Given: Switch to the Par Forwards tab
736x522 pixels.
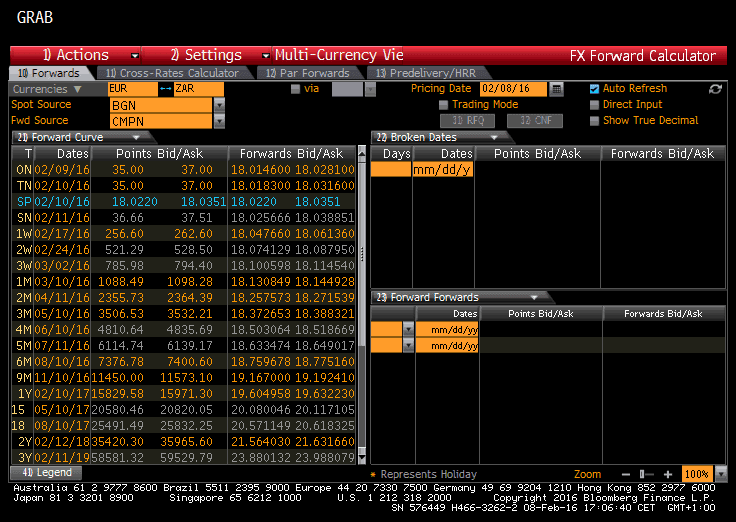Looking at the screenshot, I should [308, 73].
